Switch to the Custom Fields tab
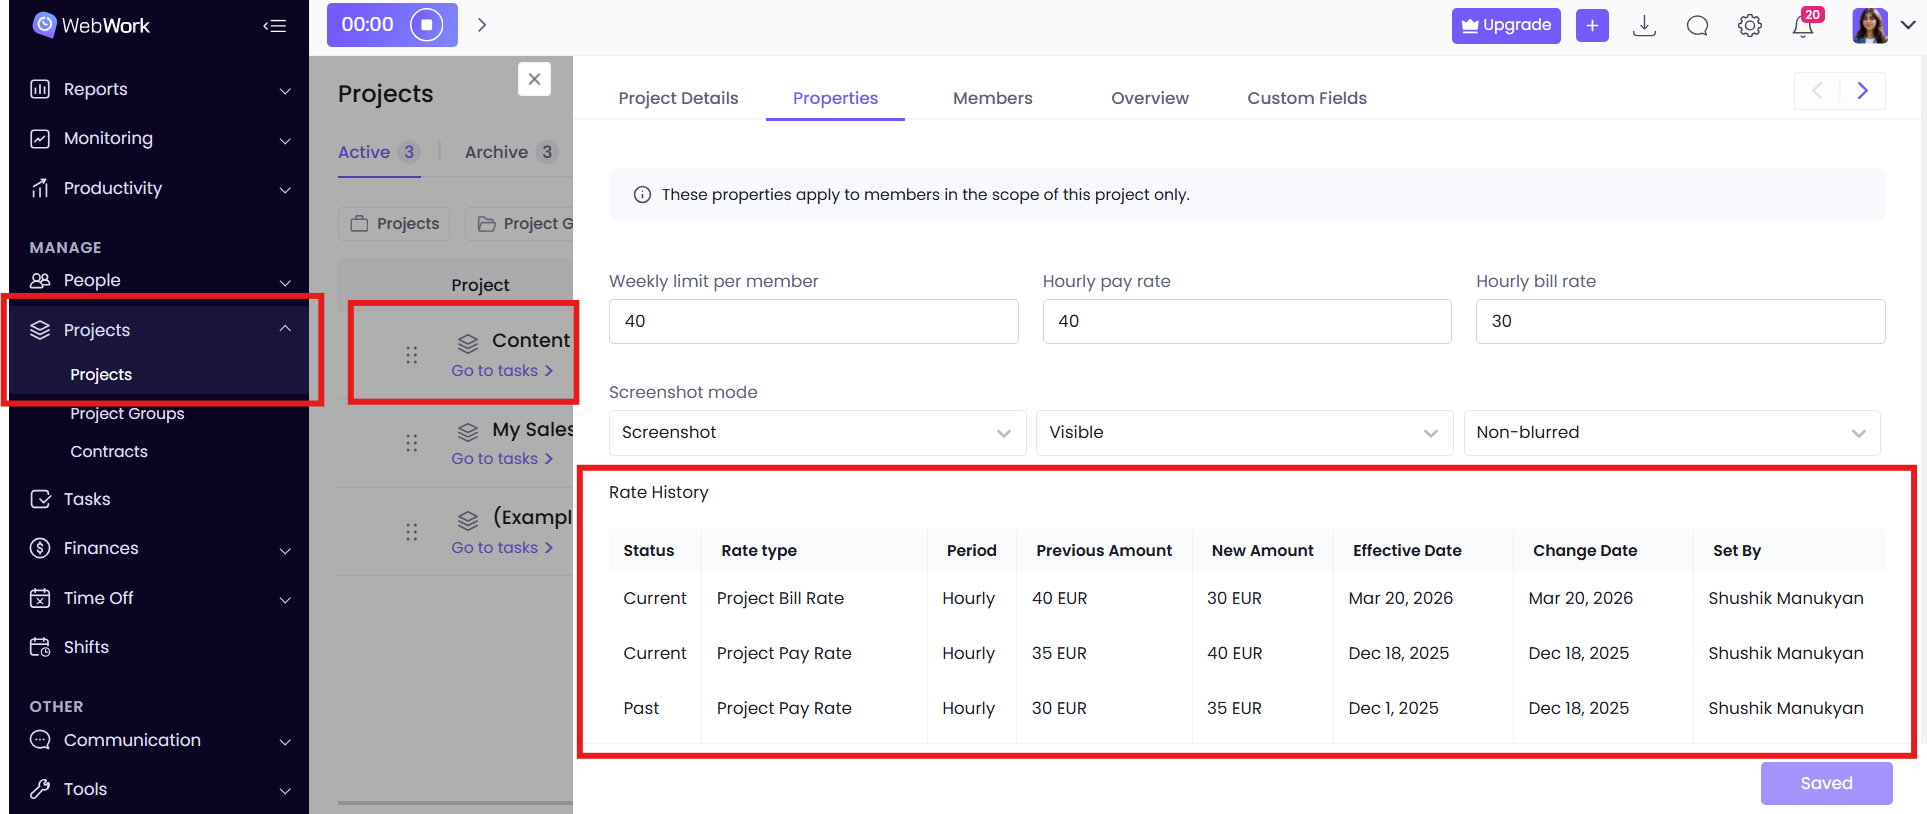Viewport: 1927px width, 814px height. click(x=1306, y=98)
